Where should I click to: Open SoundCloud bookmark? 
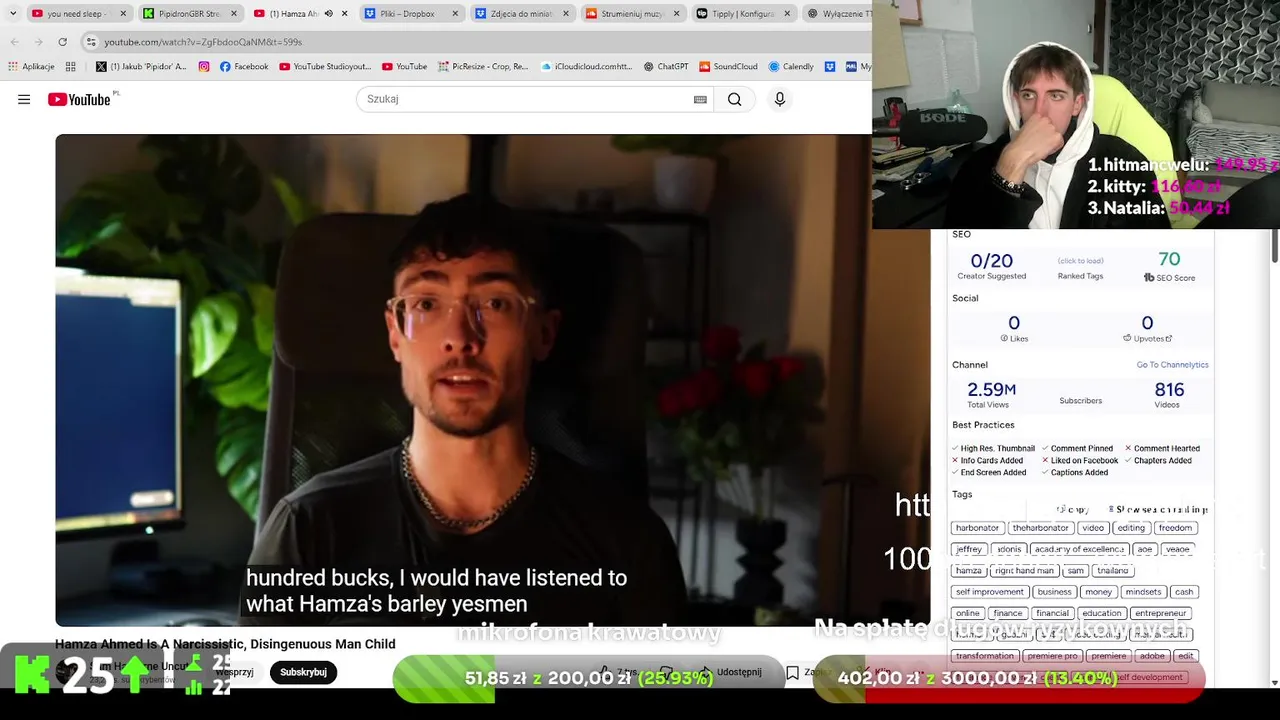pyautogui.click(x=728, y=67)
